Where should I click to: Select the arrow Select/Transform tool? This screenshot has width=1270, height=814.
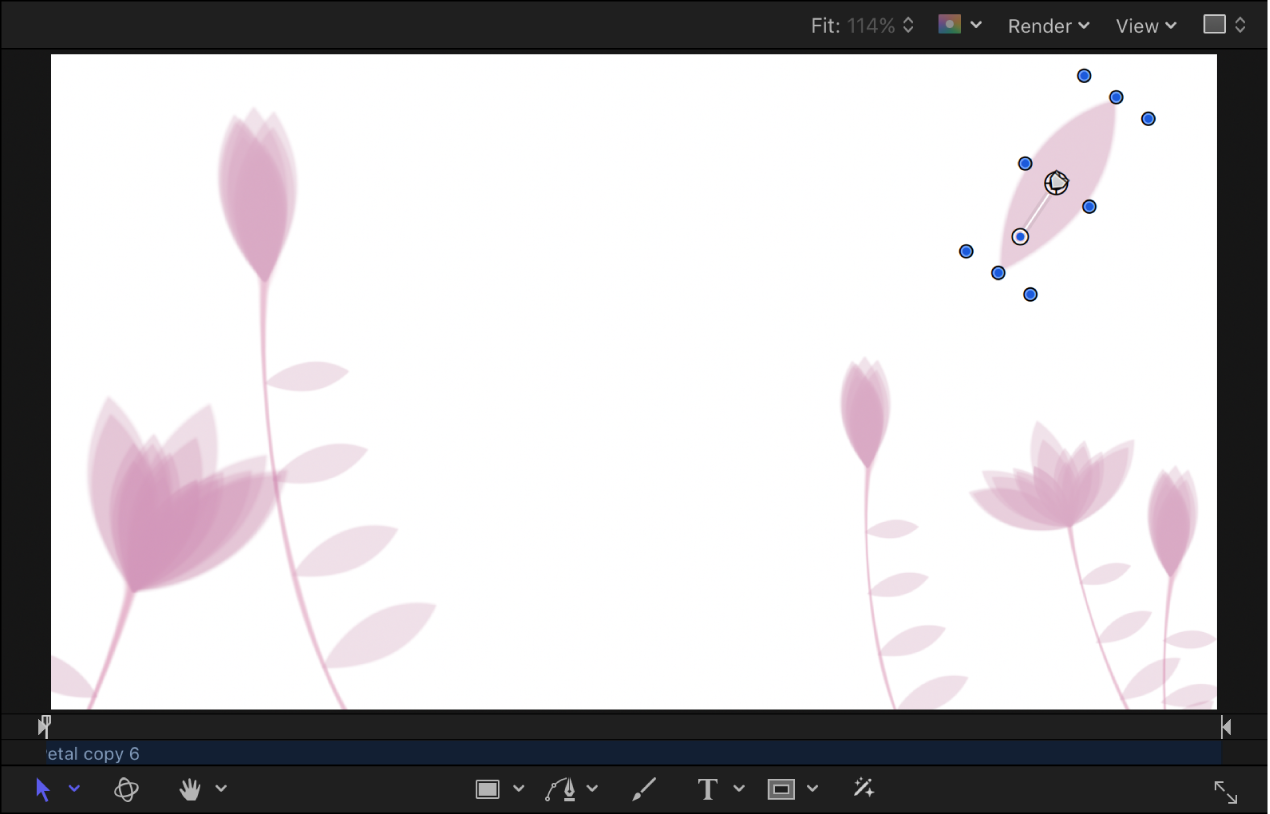(43, 789)
